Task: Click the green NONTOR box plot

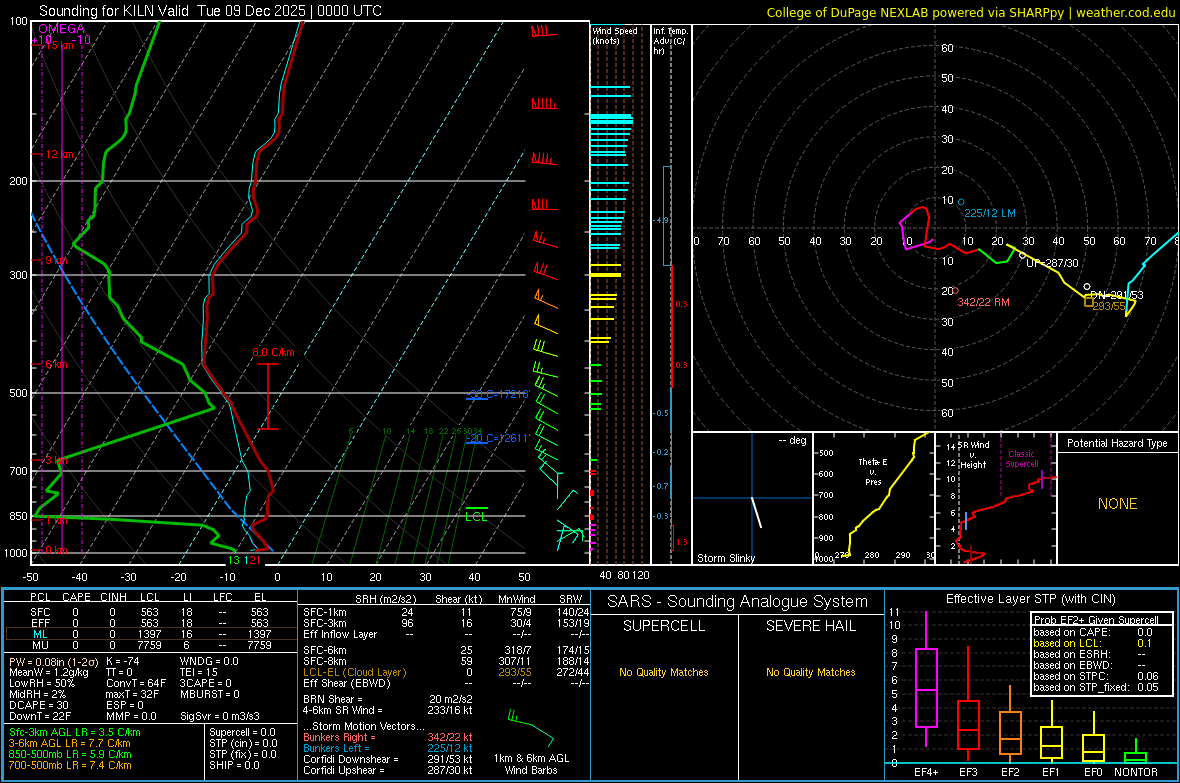Action: click(x=1136, y=752)
